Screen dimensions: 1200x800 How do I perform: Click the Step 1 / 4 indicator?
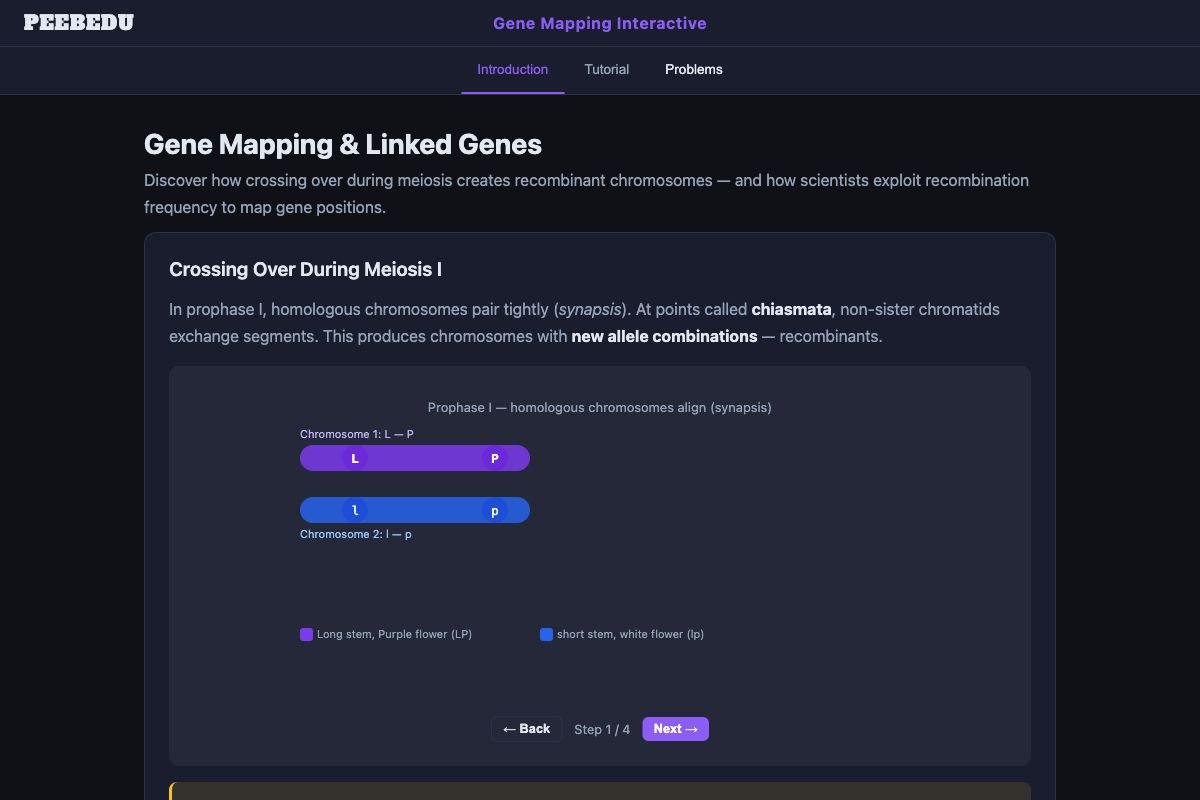tap(602, 729)
